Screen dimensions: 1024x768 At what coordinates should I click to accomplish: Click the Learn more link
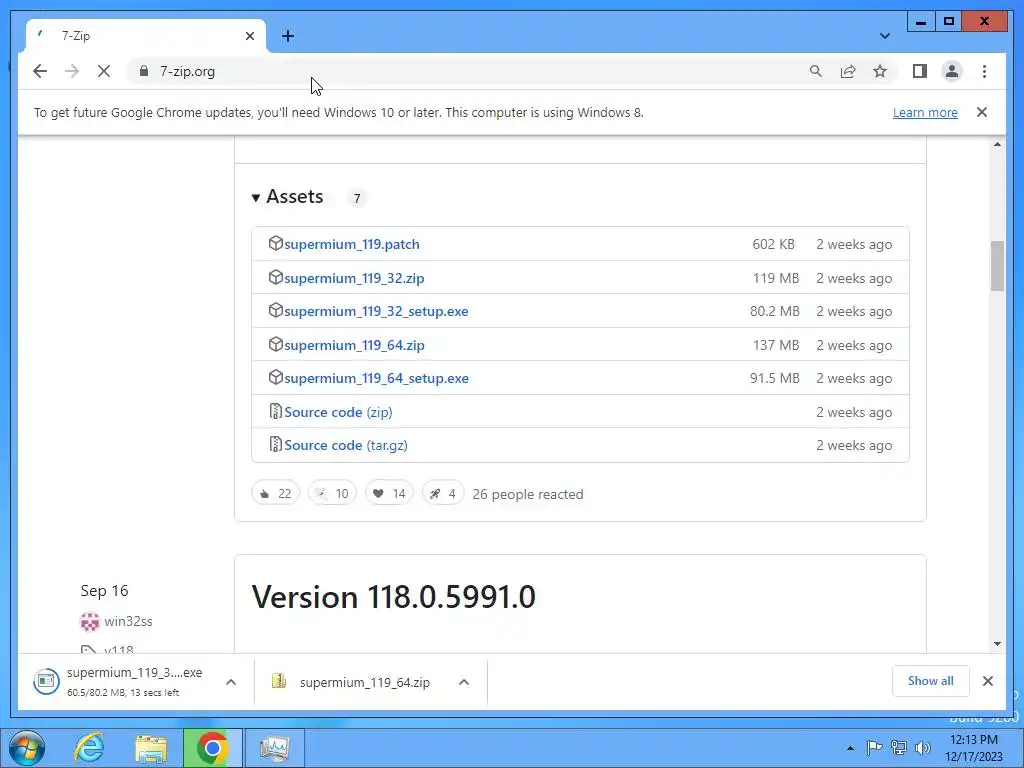(x=925, y=112)
